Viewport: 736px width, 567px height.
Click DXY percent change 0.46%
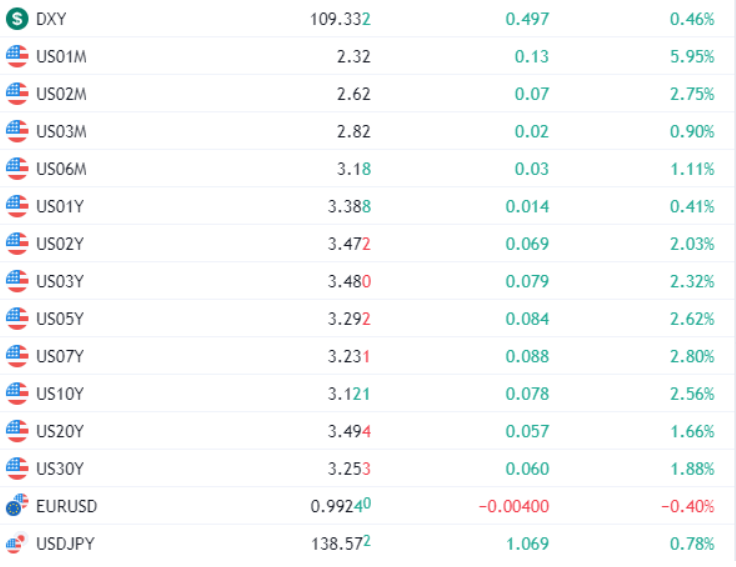click(692, 19)
